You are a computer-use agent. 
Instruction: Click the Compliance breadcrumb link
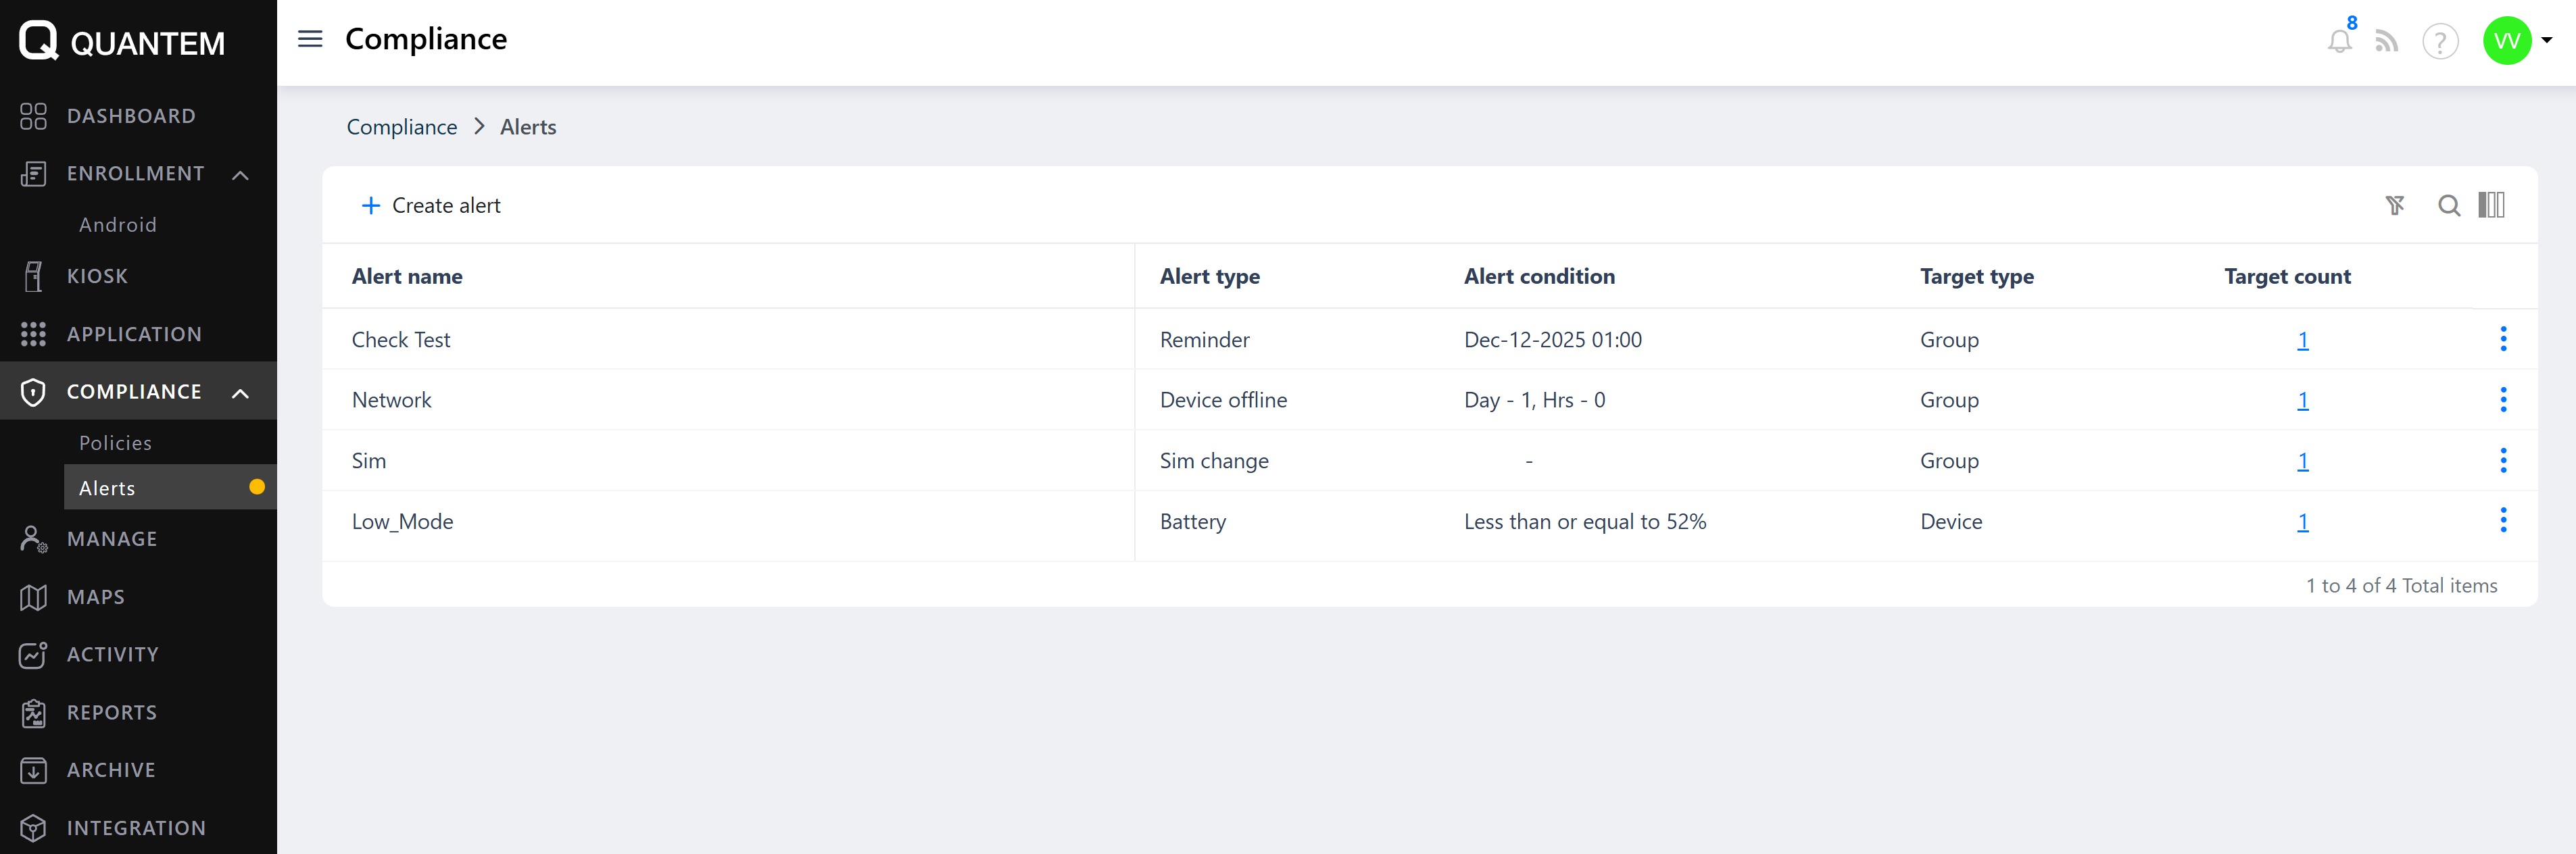click(401, 127)
